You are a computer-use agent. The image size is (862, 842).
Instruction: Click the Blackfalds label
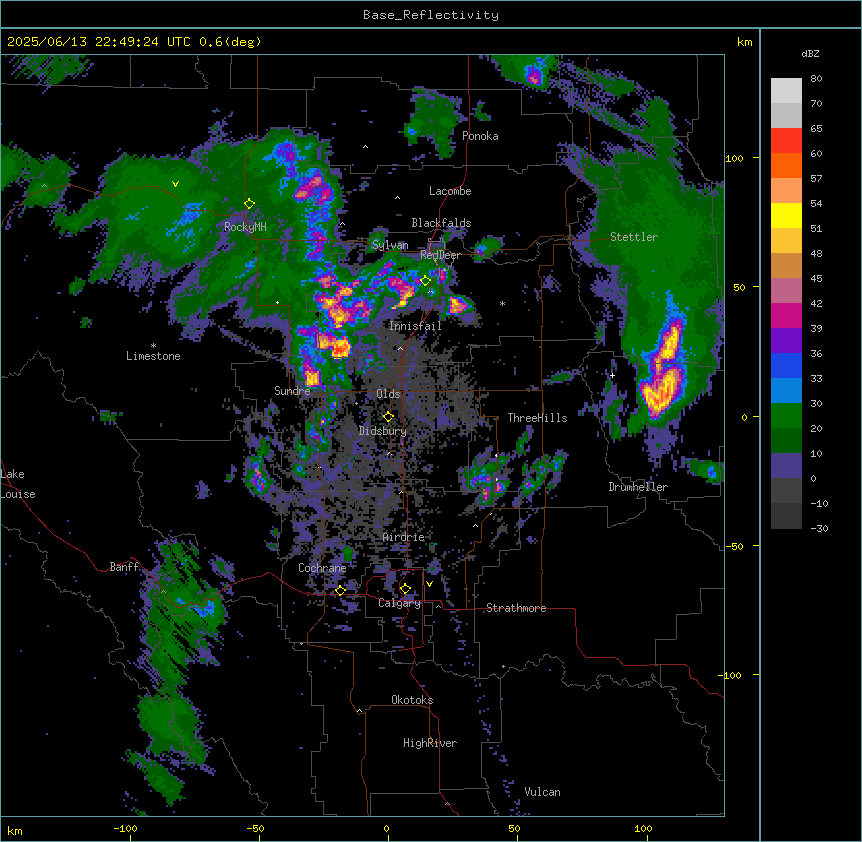(x=441, y=223)
